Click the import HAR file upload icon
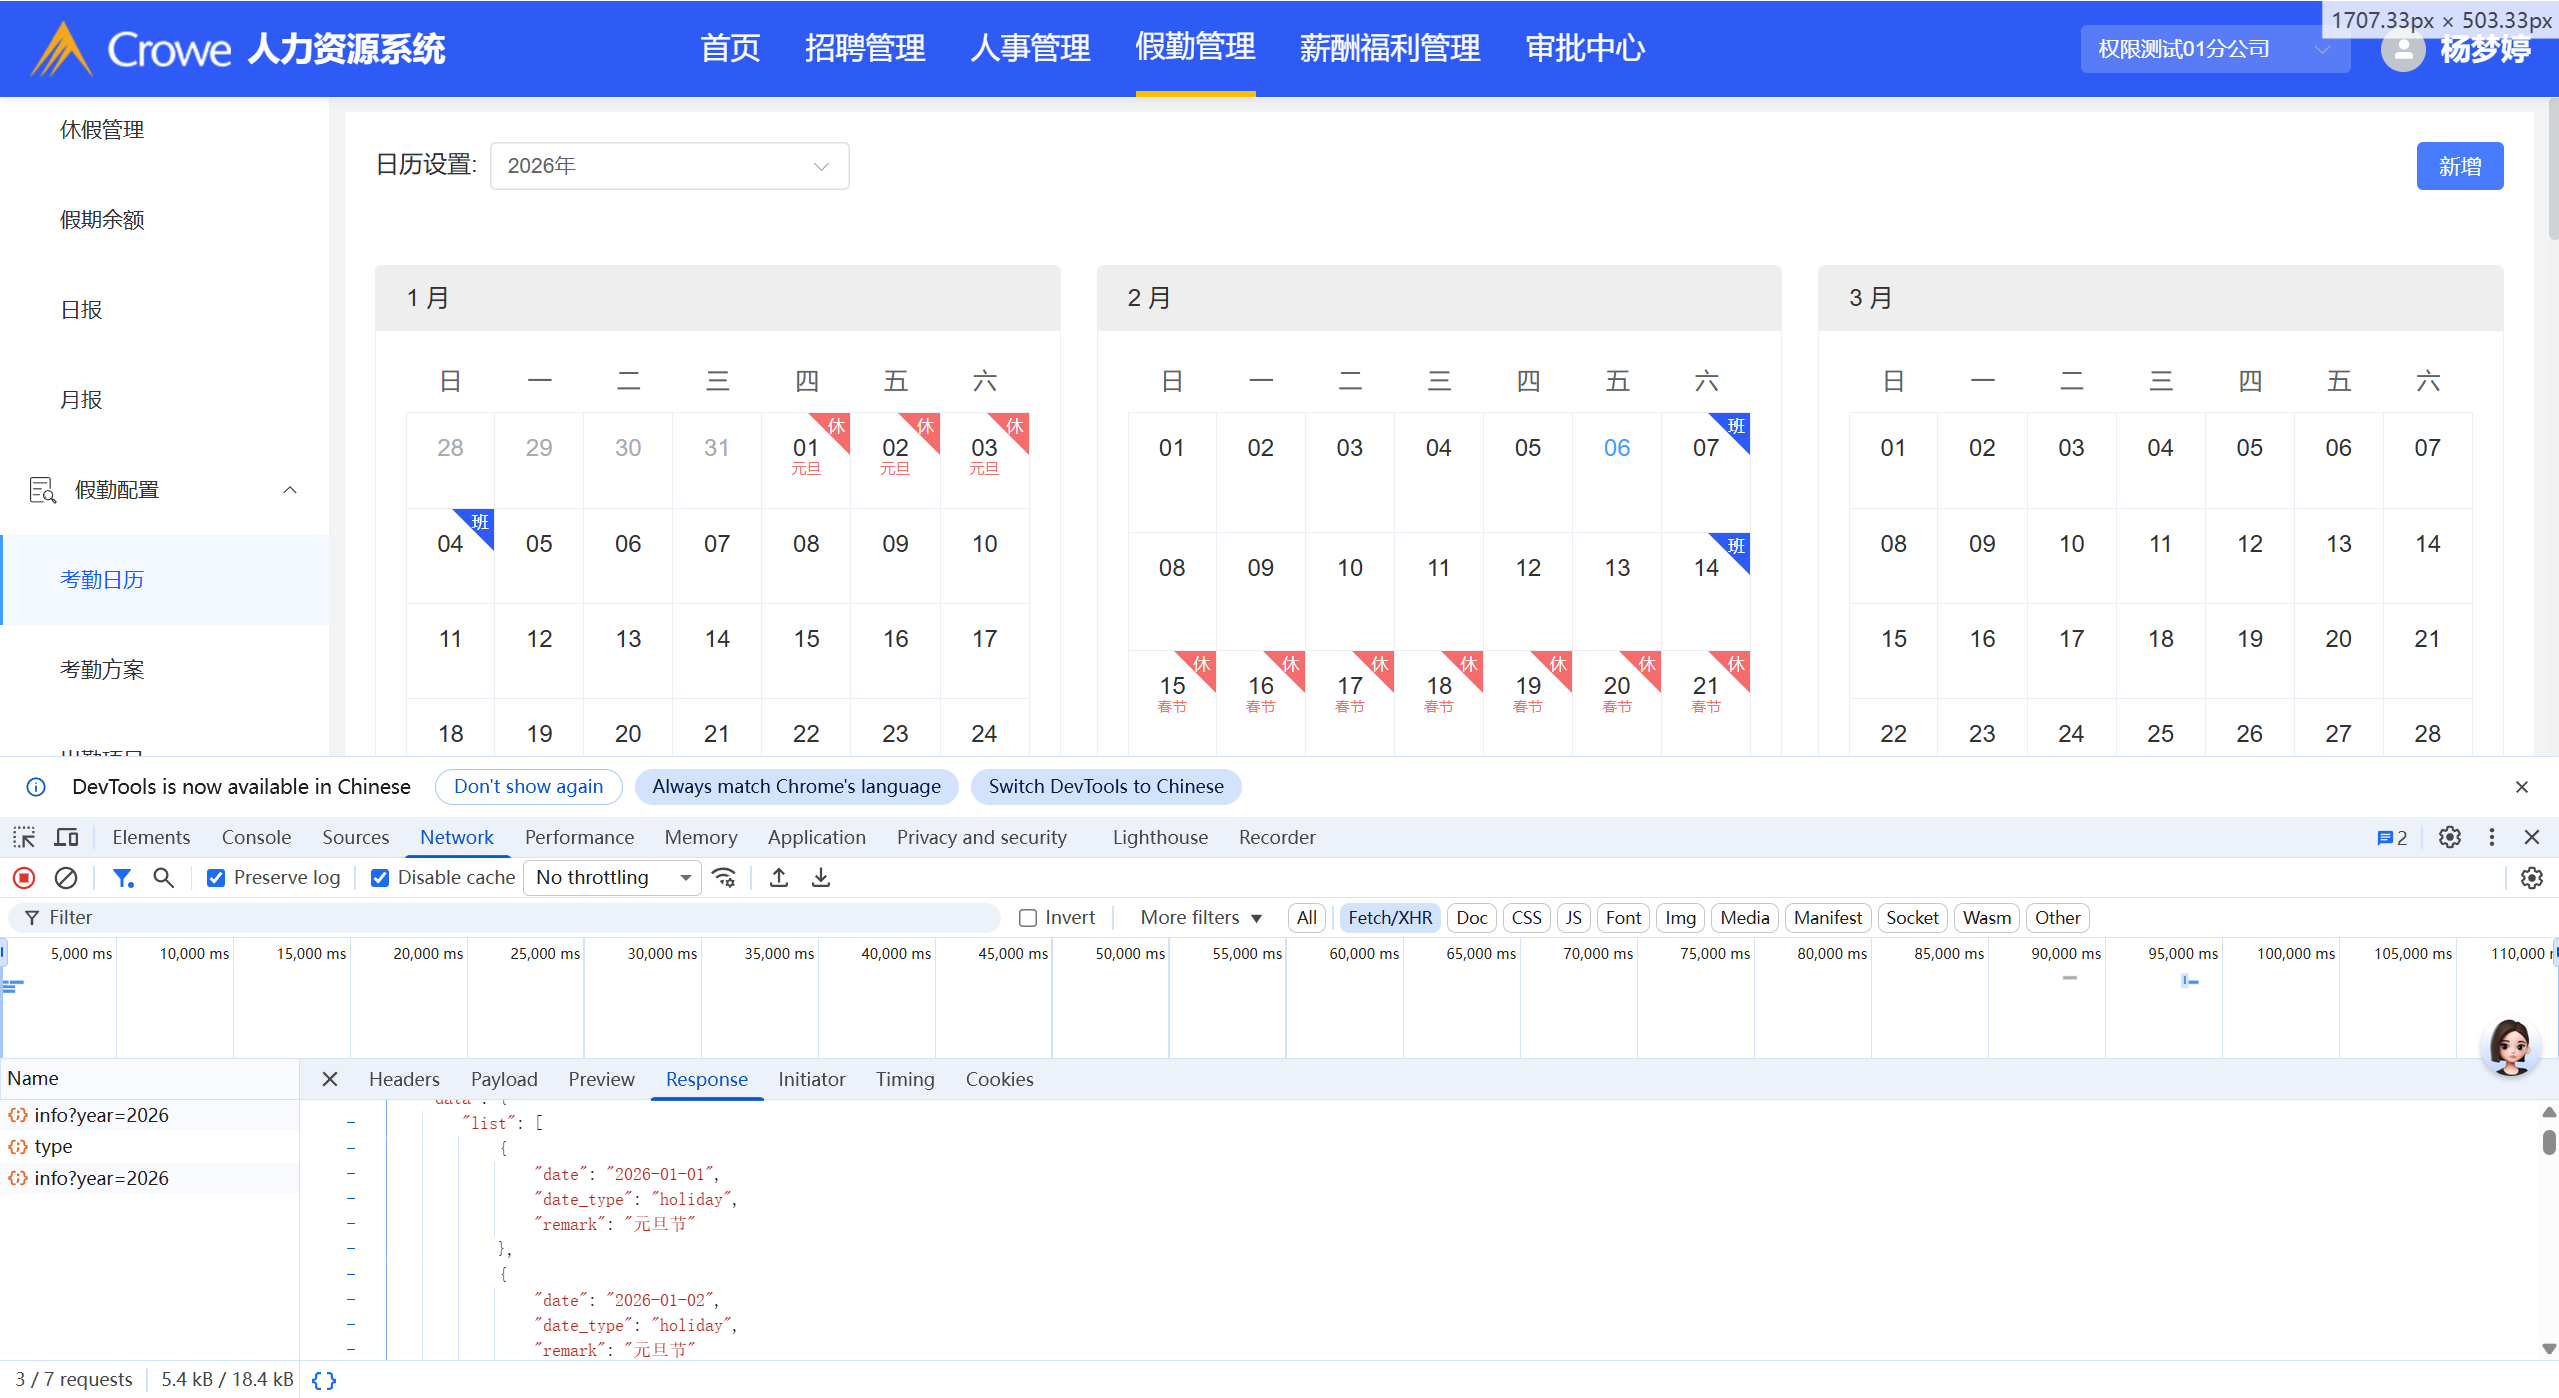 pos(779,878)
